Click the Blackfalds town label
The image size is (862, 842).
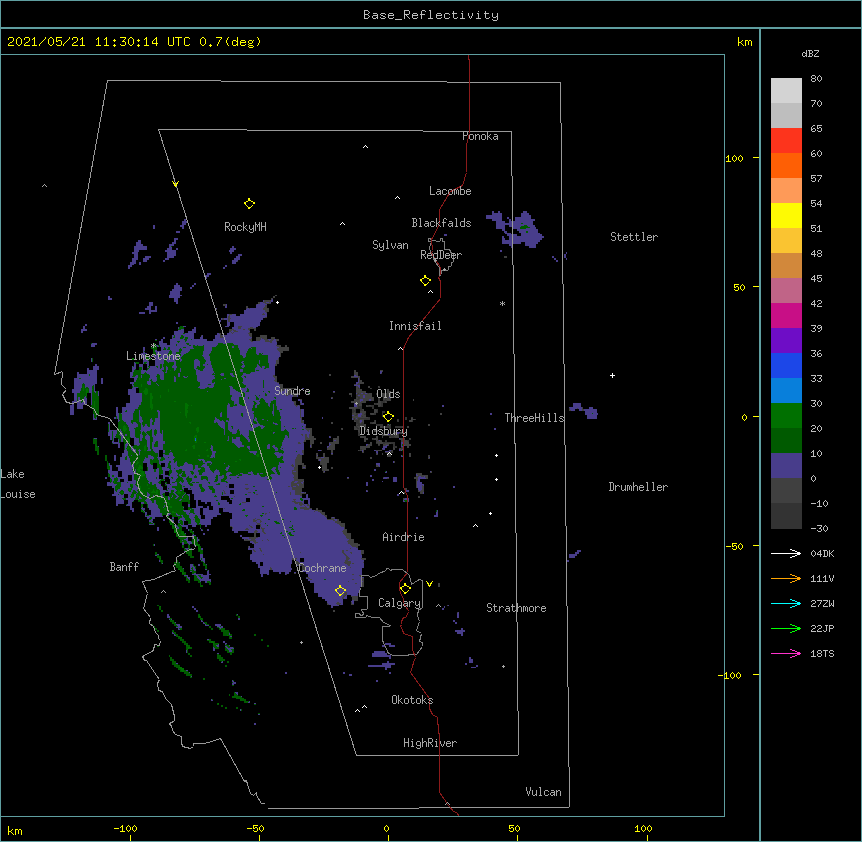(441, 223)
